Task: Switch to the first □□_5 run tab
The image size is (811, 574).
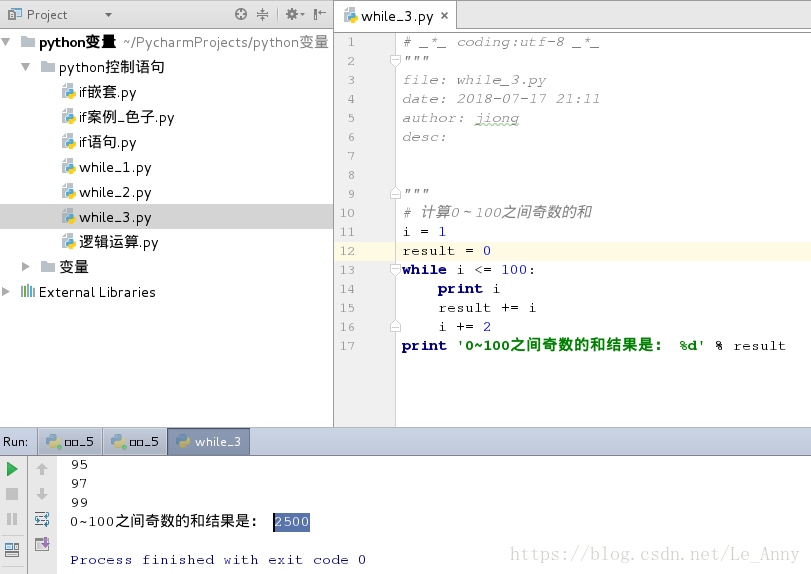Action: click(70, 442)
